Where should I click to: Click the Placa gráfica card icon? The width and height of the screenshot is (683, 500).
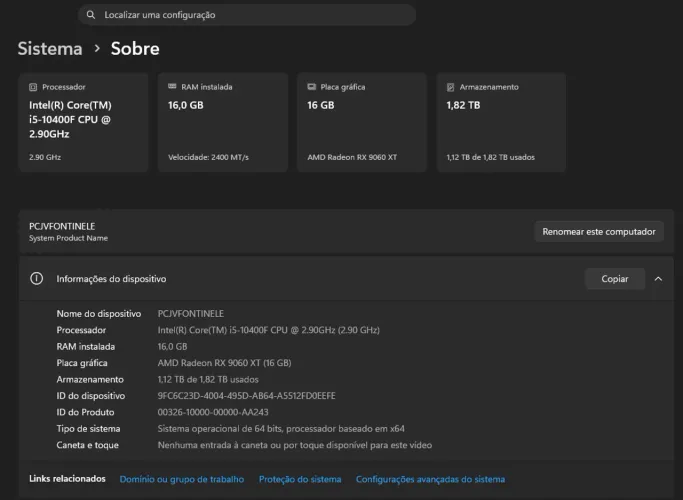pyautogui.click(x=311, y=87)
